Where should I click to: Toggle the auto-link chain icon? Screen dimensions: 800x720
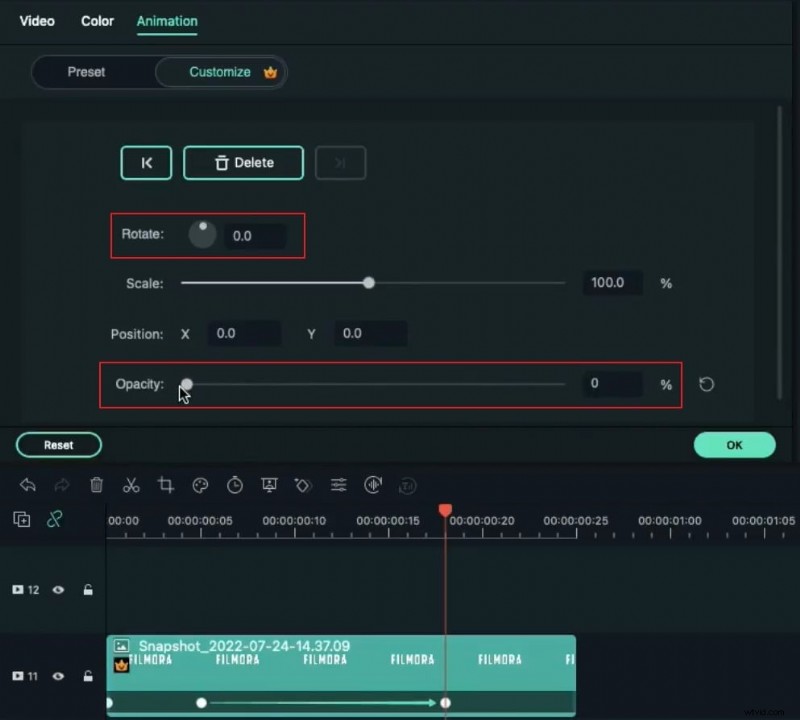click(55, 519)
